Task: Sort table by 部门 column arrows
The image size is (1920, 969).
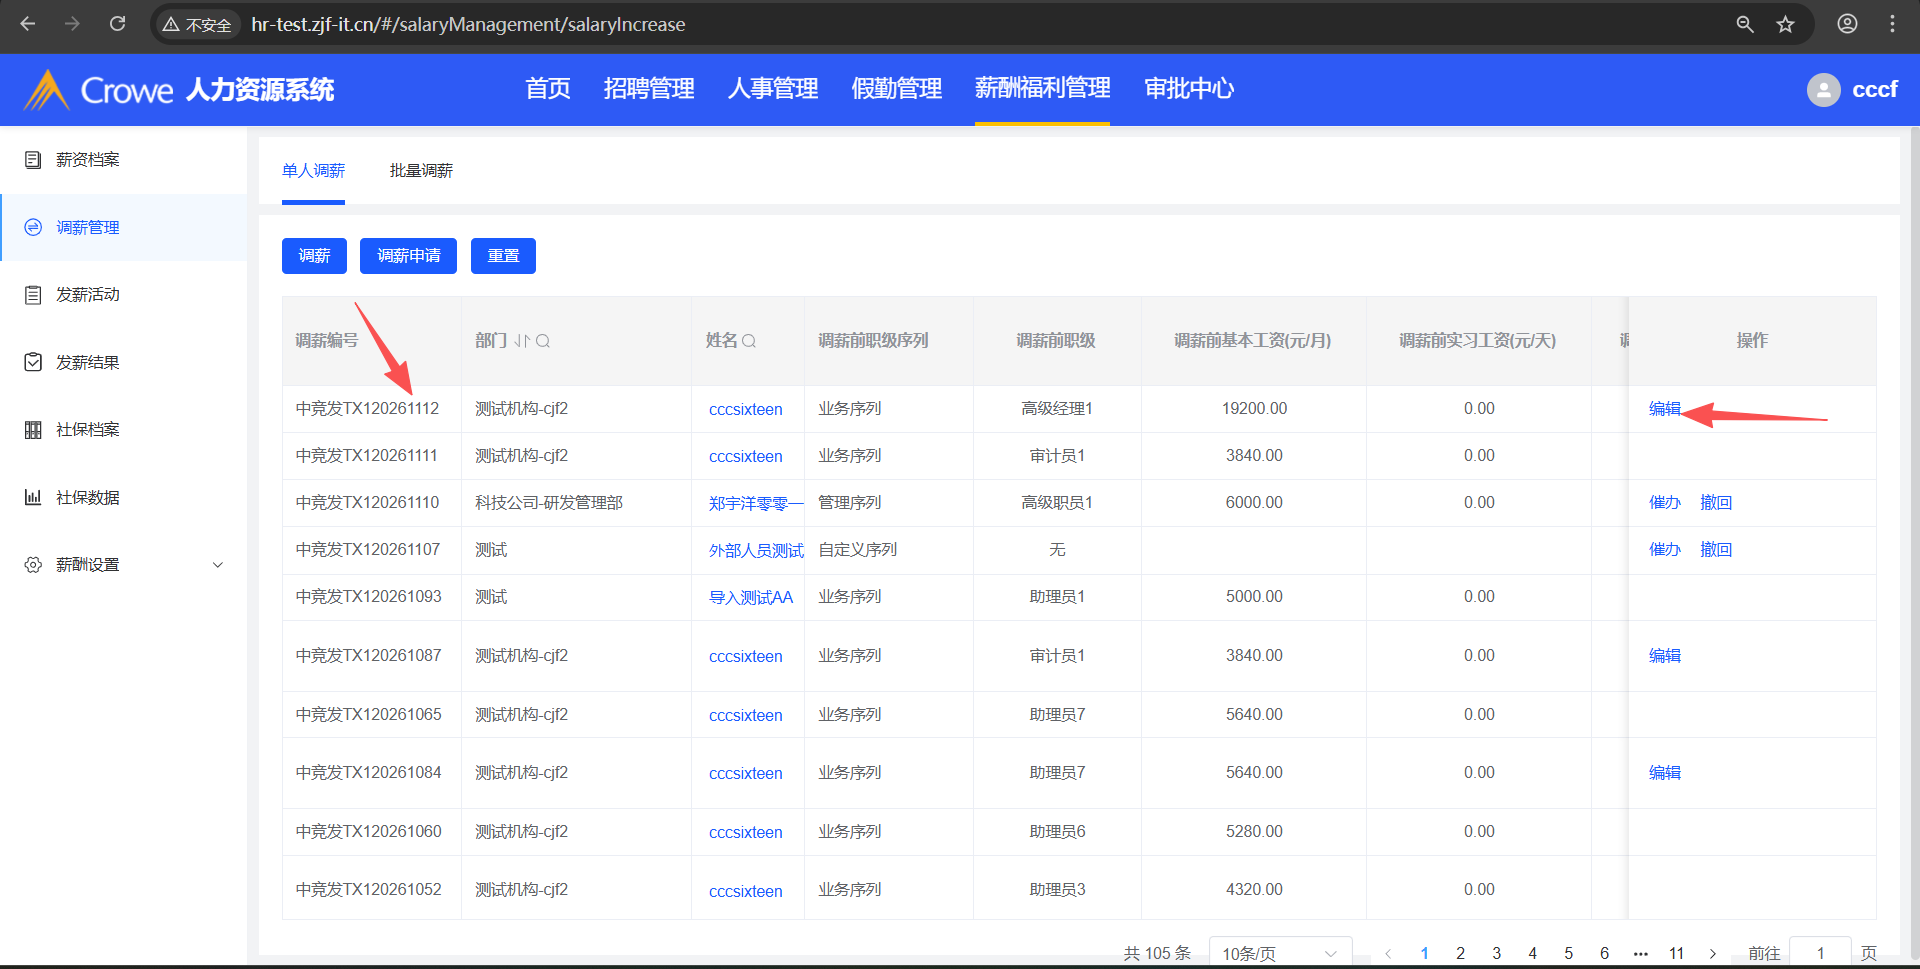Action: (x=522, y=341)
